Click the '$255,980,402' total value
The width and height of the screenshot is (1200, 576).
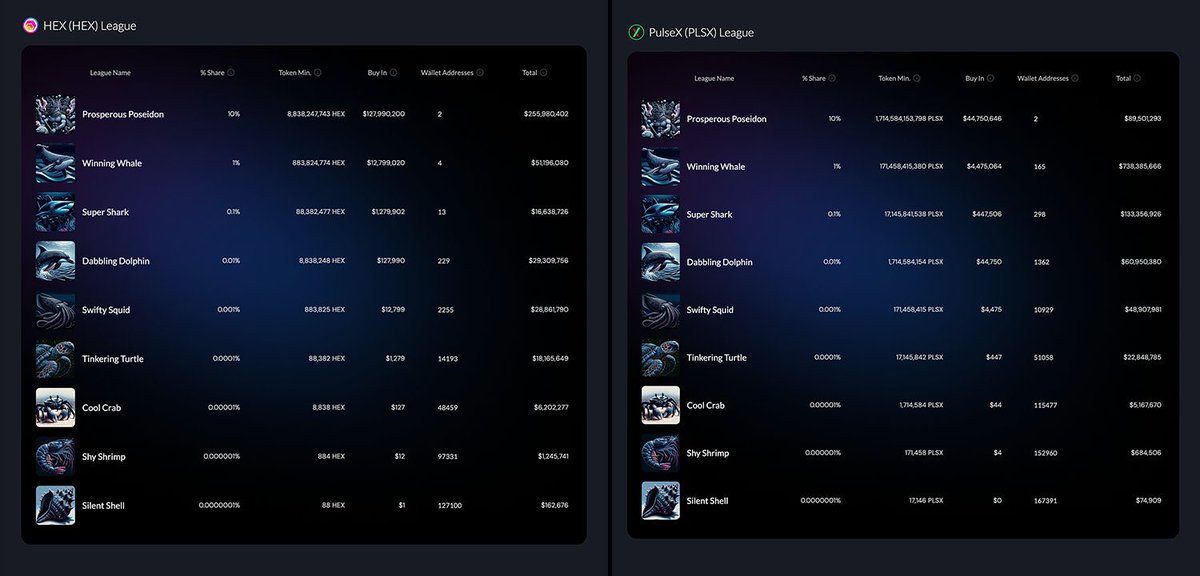[x=546, y=114]
